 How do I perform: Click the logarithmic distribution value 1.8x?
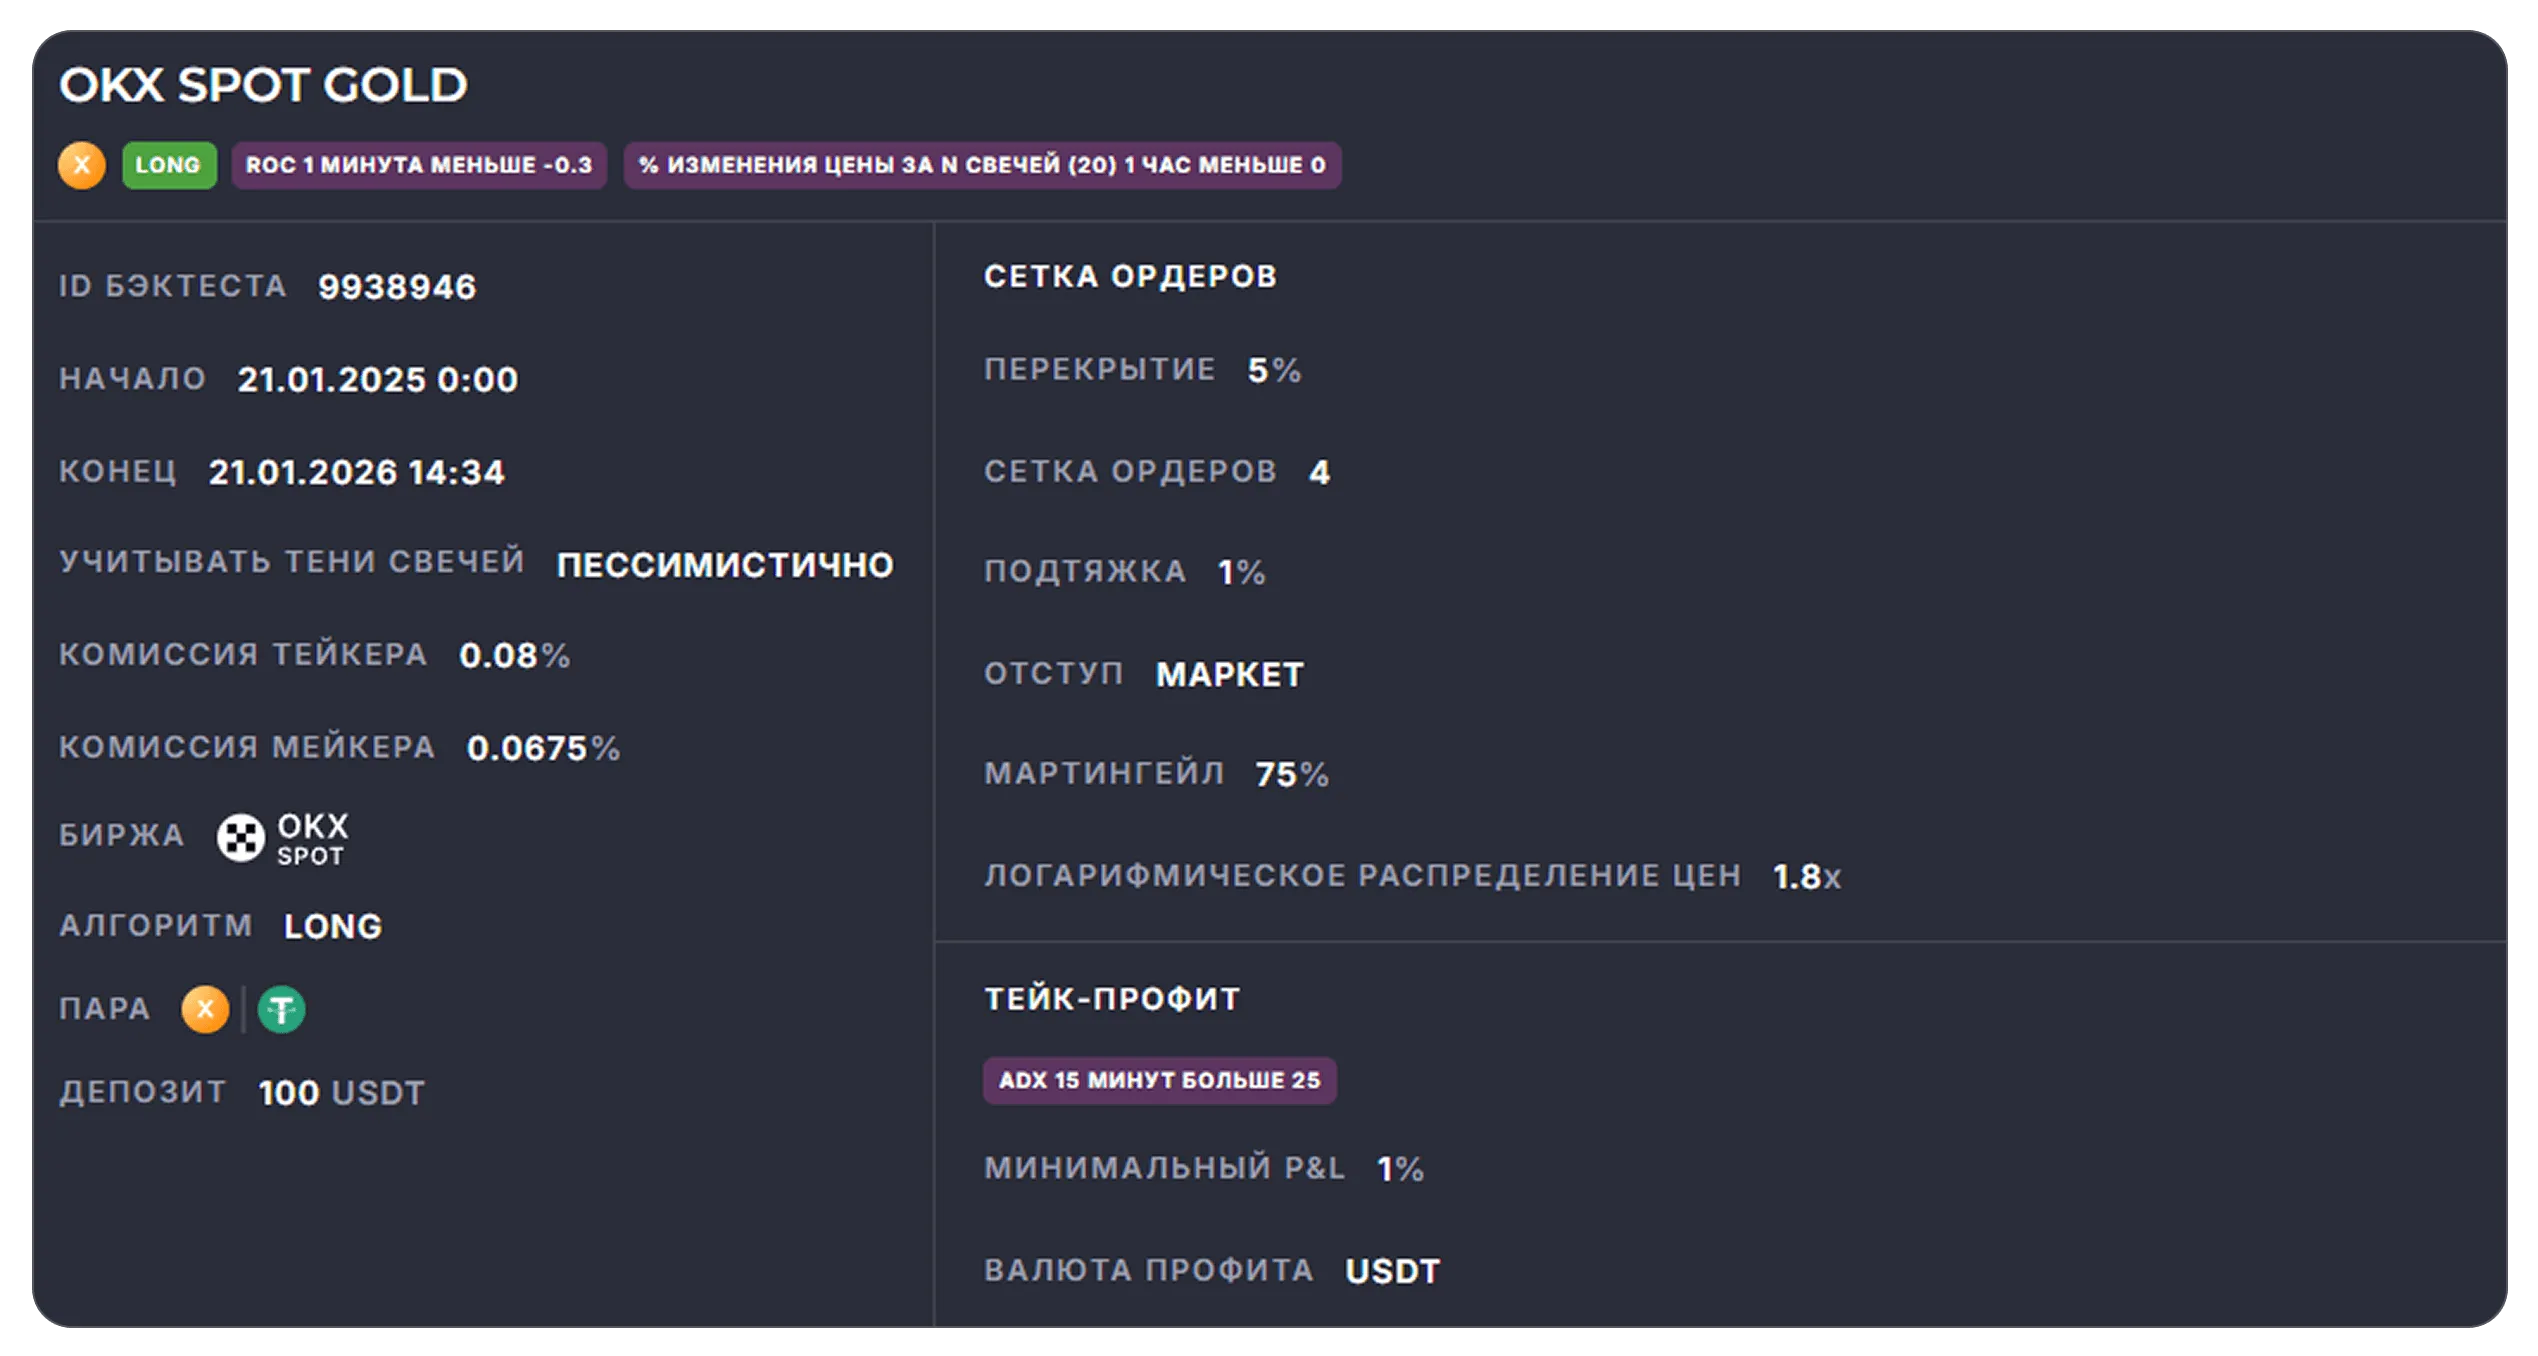pyautogui.click(x=1807, y=877)
